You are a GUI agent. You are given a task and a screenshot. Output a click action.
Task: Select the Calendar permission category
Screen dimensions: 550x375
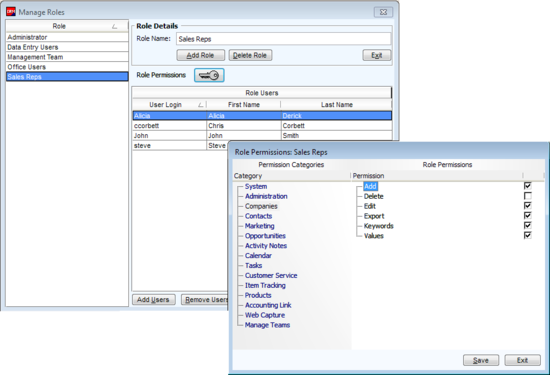coord(258,255)
